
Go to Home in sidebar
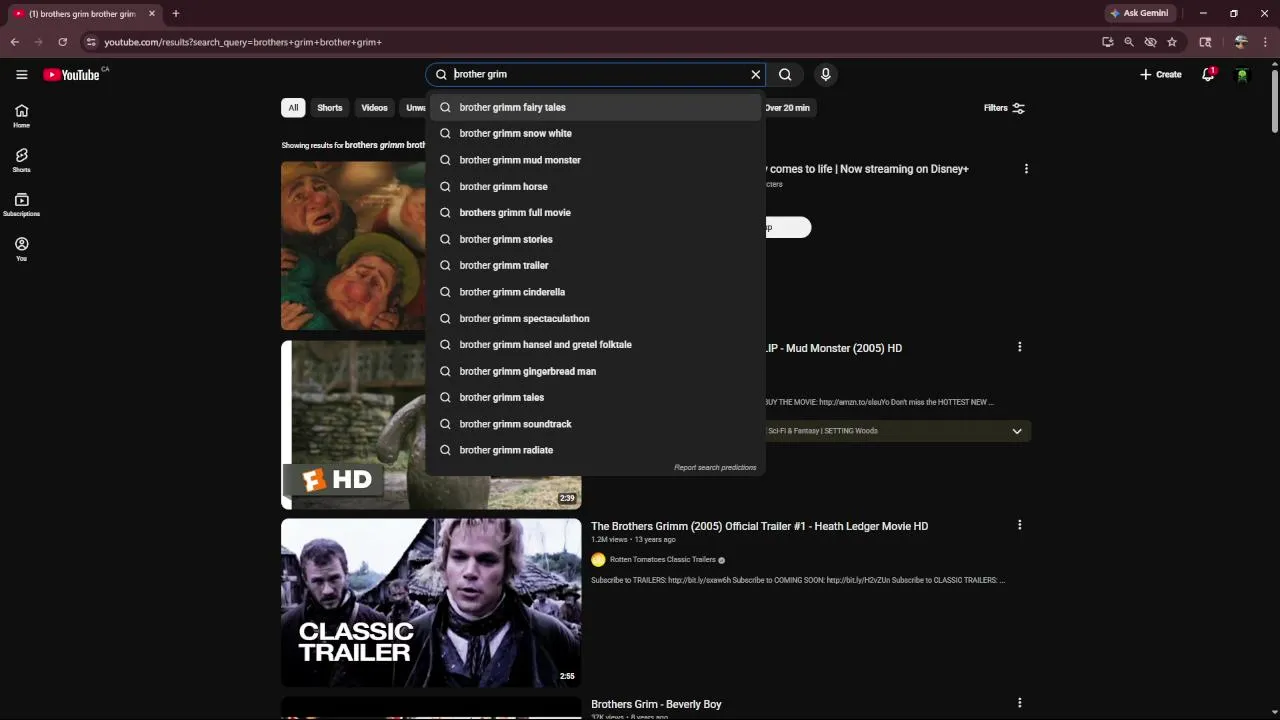(x=21, y=116)
